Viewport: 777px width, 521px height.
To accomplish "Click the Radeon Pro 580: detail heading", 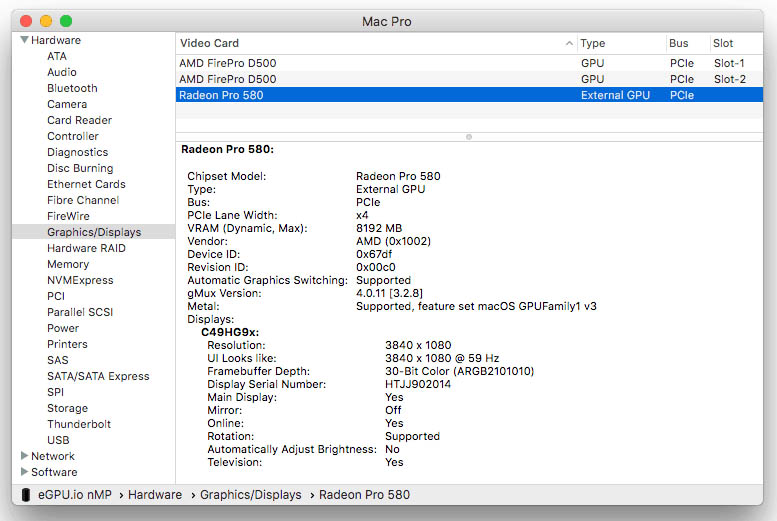I will coord(227,149).
